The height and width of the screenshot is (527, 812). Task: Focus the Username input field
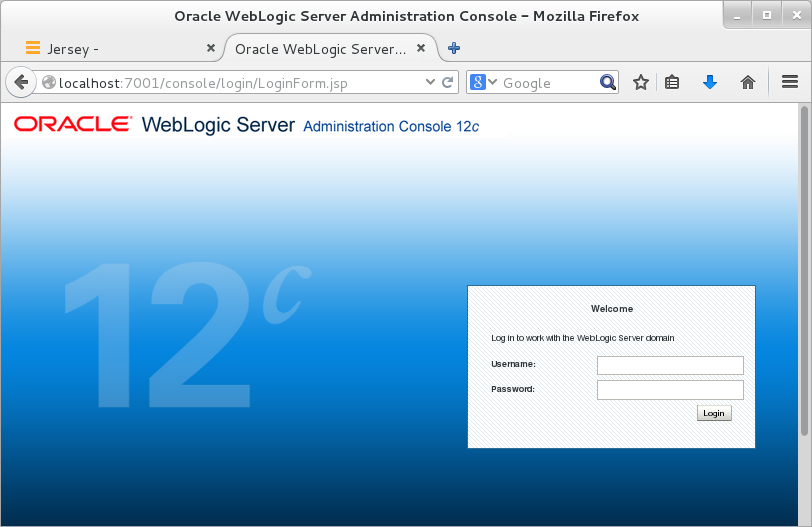[x=670, y=365]
